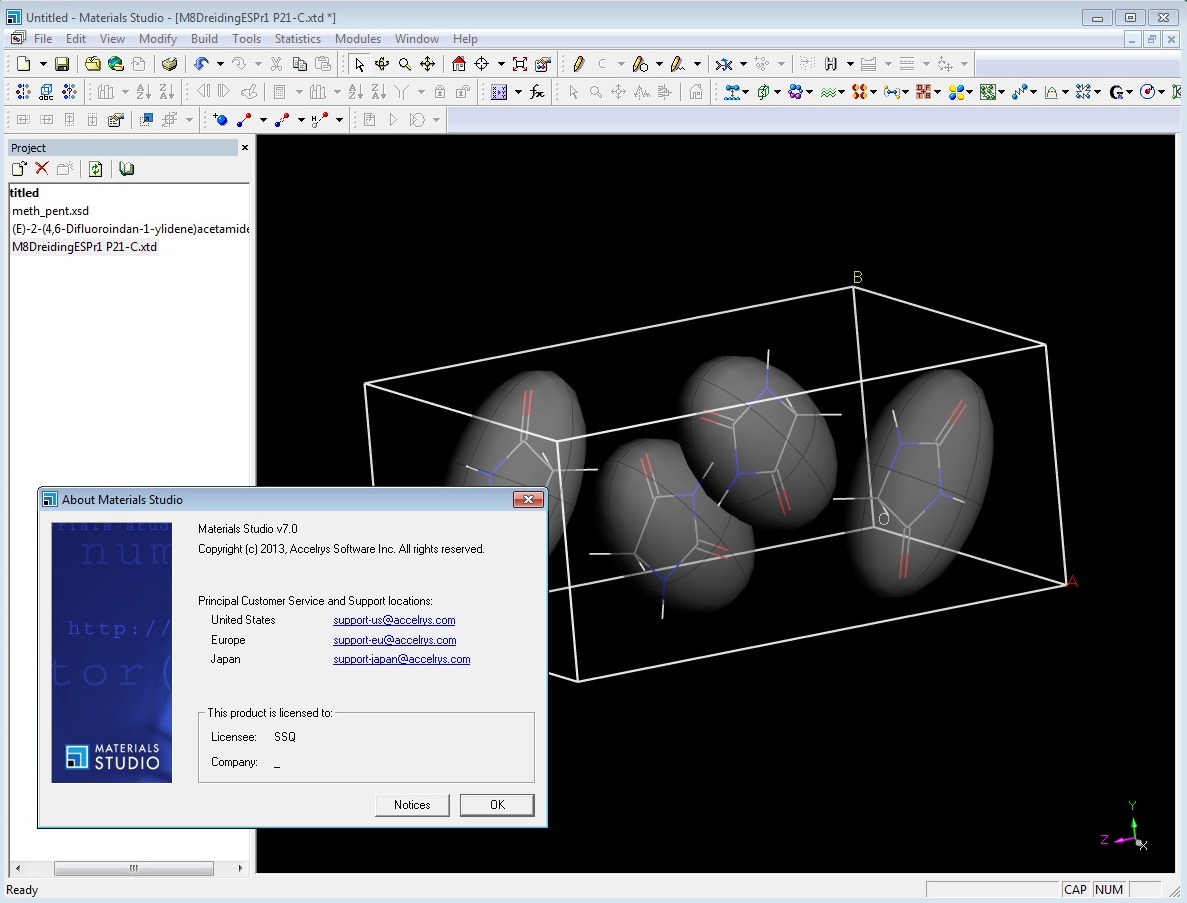This screenshot has height=903, width=1187.
Task: Expand the Undo history dropdown arrow
Action: pos(220,64)
